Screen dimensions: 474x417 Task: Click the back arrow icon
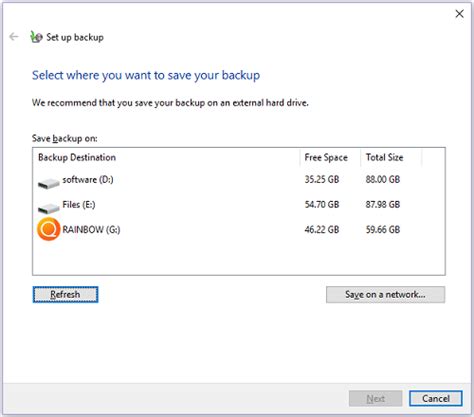click(14, 36)
